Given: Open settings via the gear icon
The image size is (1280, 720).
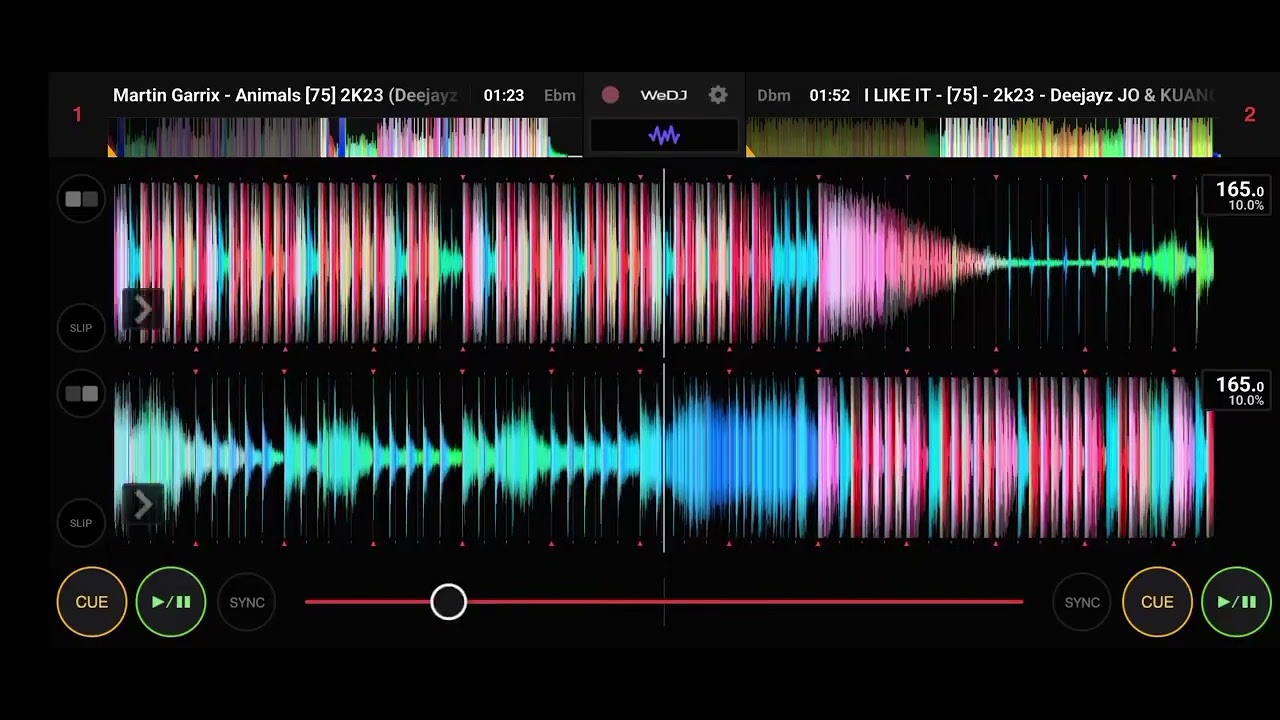Looking at the screenshot, I should point(718,95).
